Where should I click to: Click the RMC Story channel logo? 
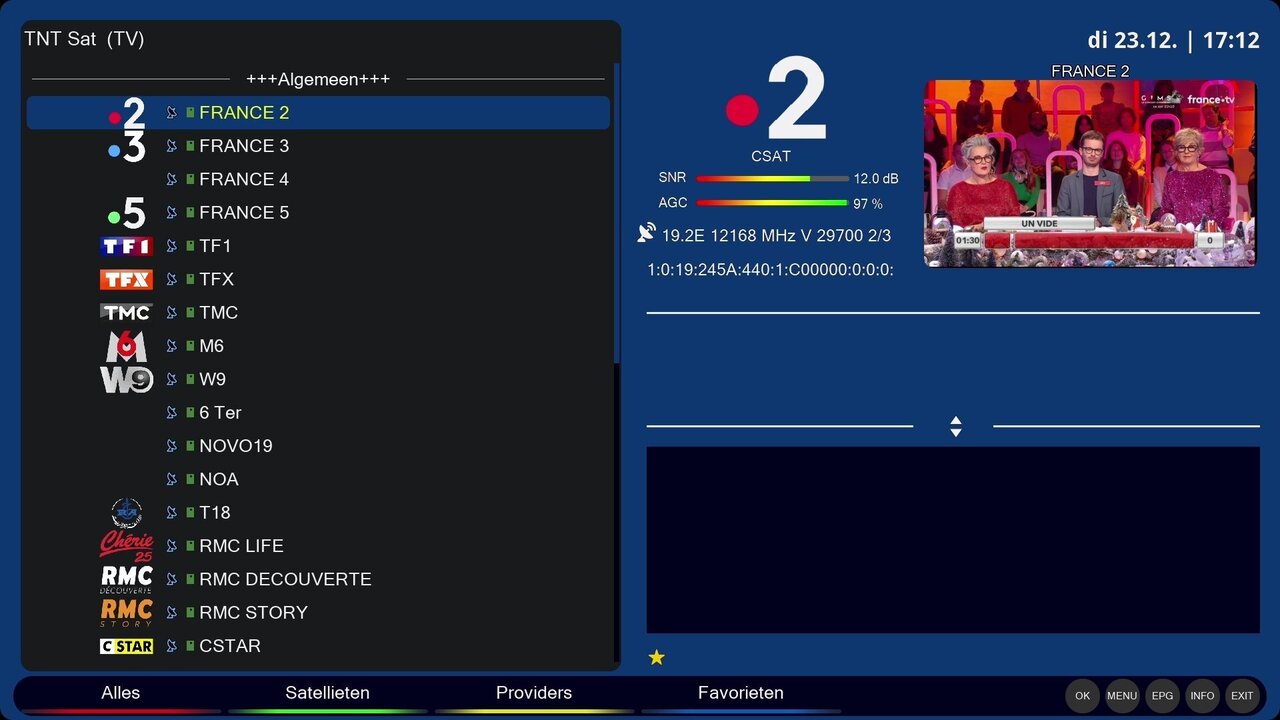tap(127, 612)
